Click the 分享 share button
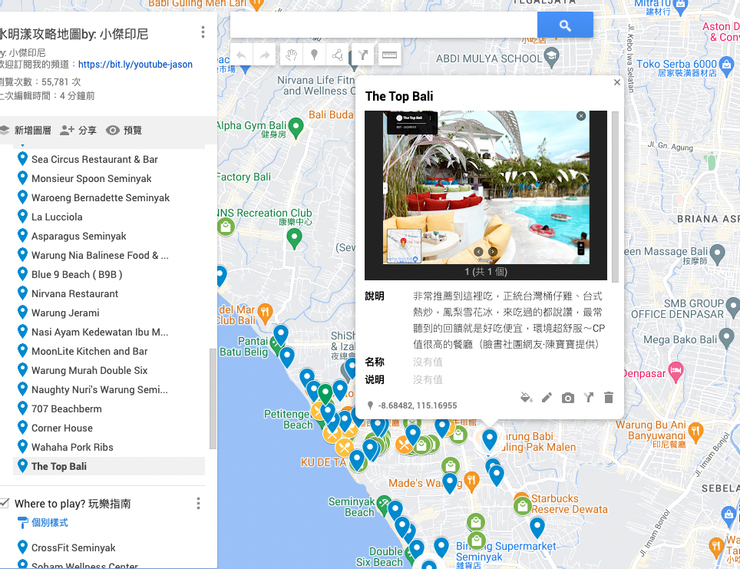Image resolution: width=740 pixels, height=569 pixels. [x=78, y=130]
